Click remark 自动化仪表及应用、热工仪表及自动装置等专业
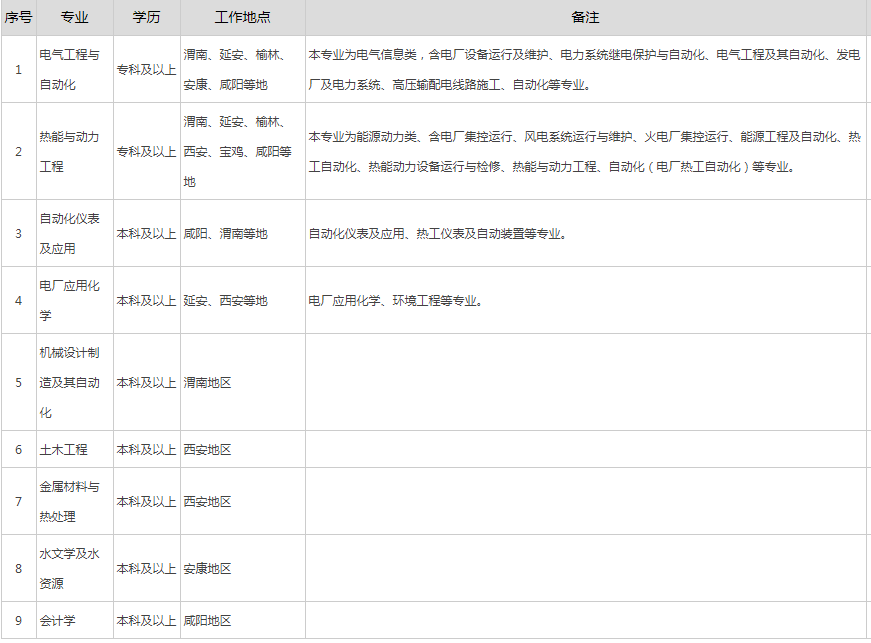871x643 pixels. (438, 234)
